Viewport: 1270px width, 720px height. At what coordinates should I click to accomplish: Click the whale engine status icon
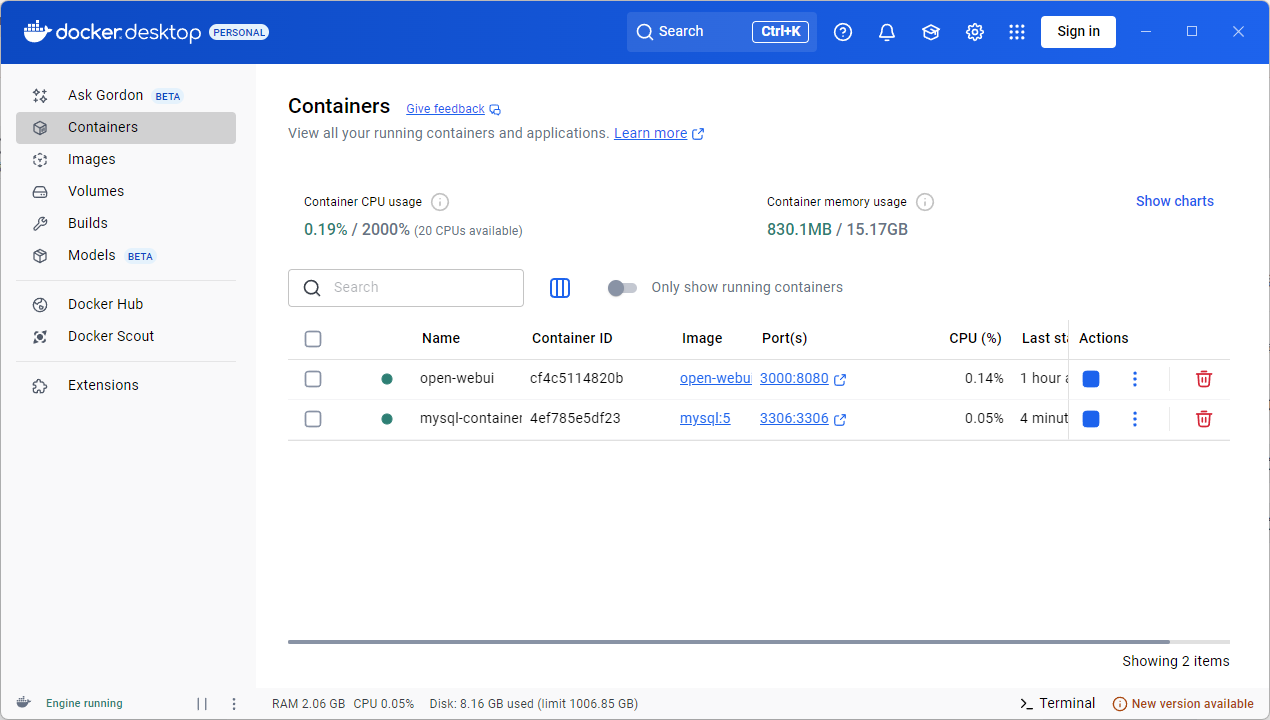[x=23, y=703]
